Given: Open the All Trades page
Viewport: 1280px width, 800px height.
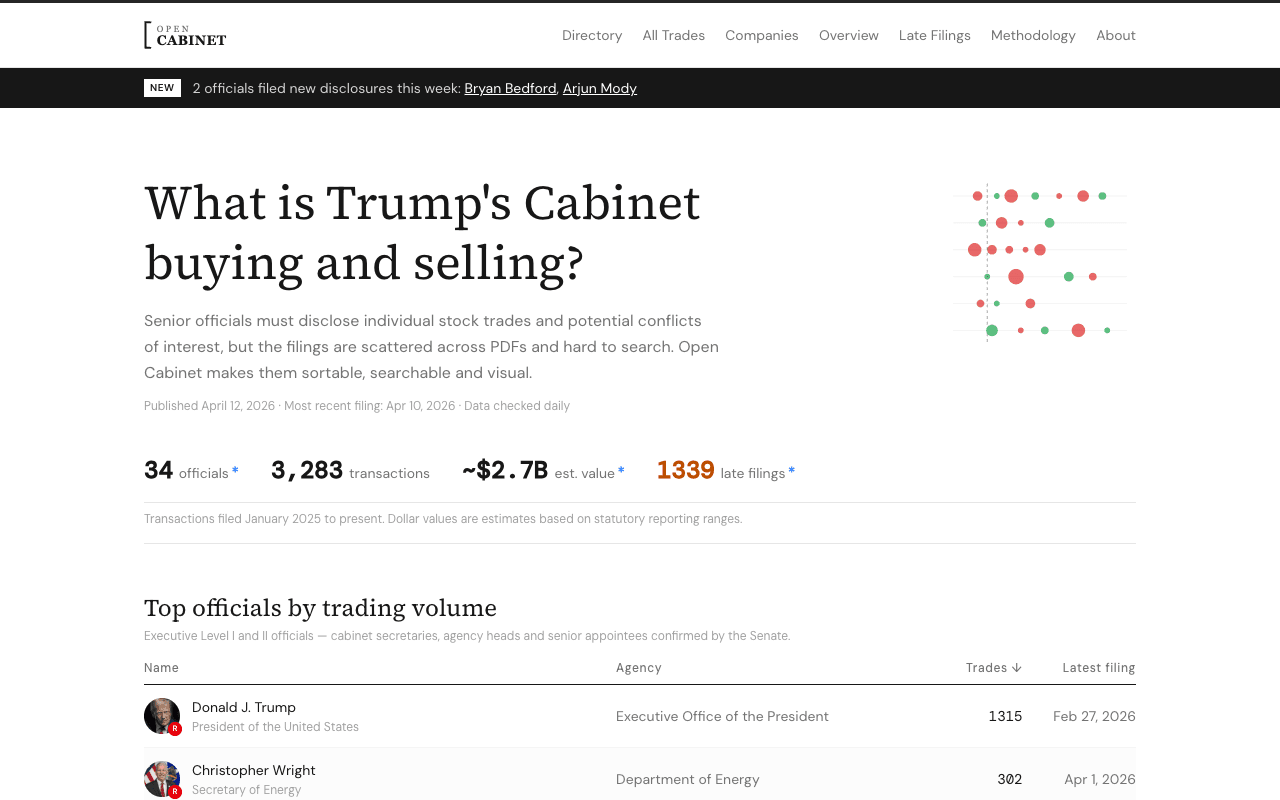Looking at the screenshot, I should (x=674, y=34).
